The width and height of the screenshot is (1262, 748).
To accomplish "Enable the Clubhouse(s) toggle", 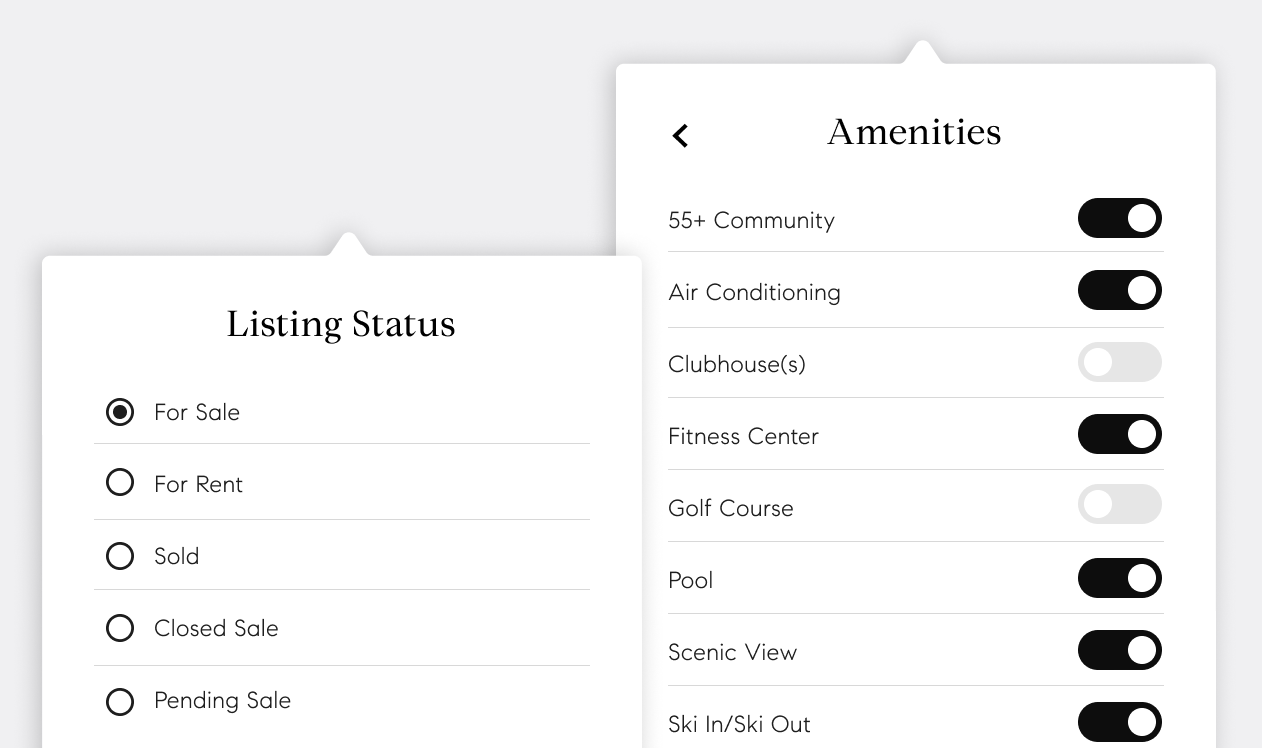I will point(1119,362).
